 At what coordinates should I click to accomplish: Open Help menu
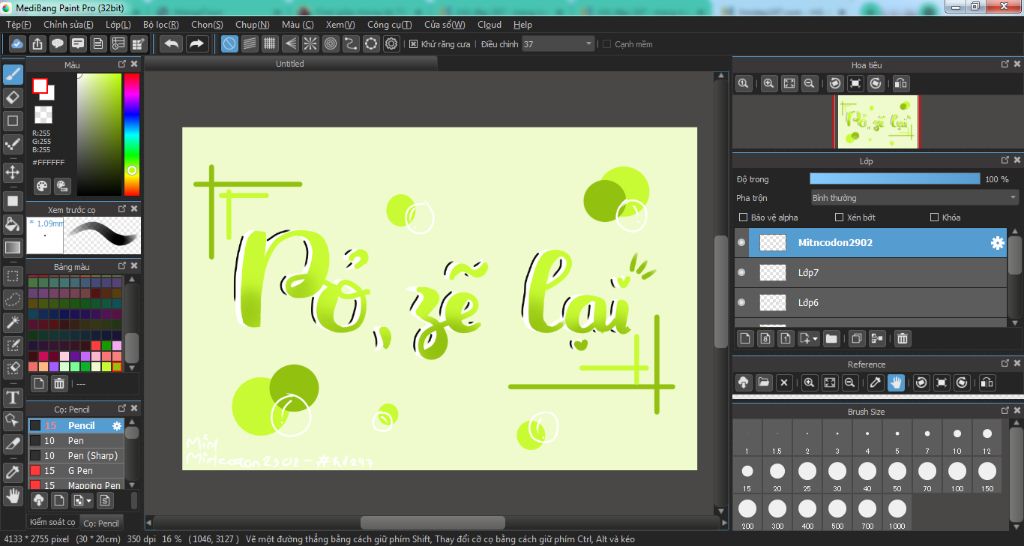point(522,24)
